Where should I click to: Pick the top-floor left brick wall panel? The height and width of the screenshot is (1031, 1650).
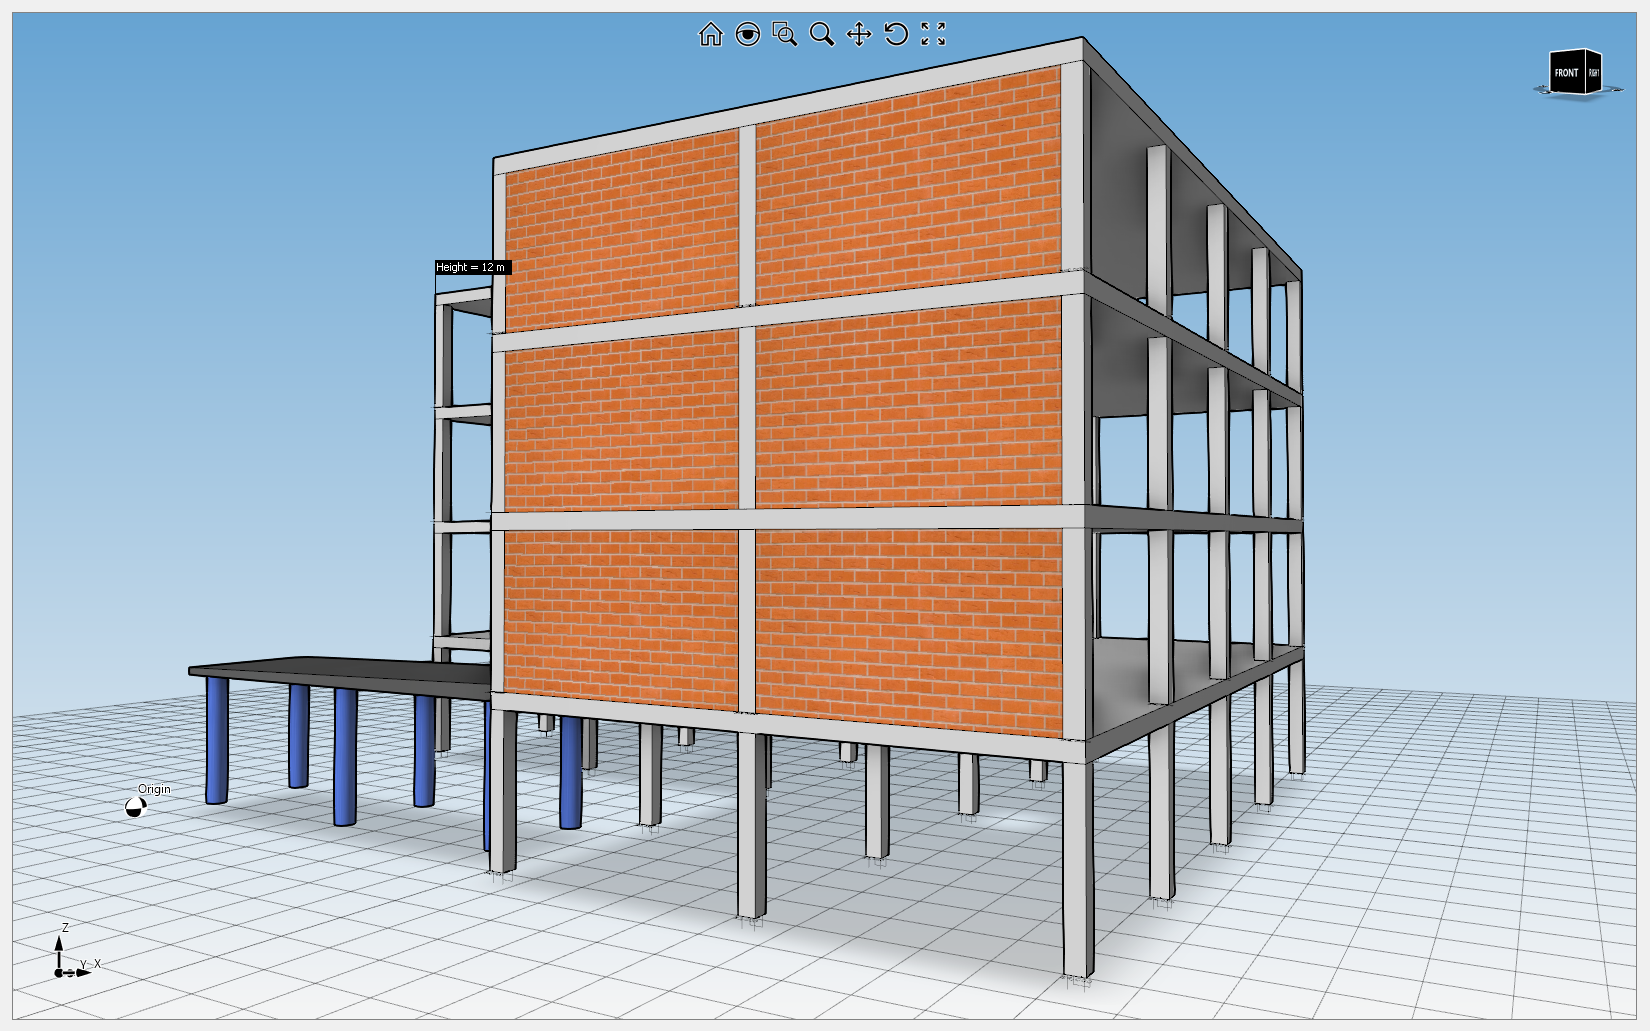click(620, 240)
